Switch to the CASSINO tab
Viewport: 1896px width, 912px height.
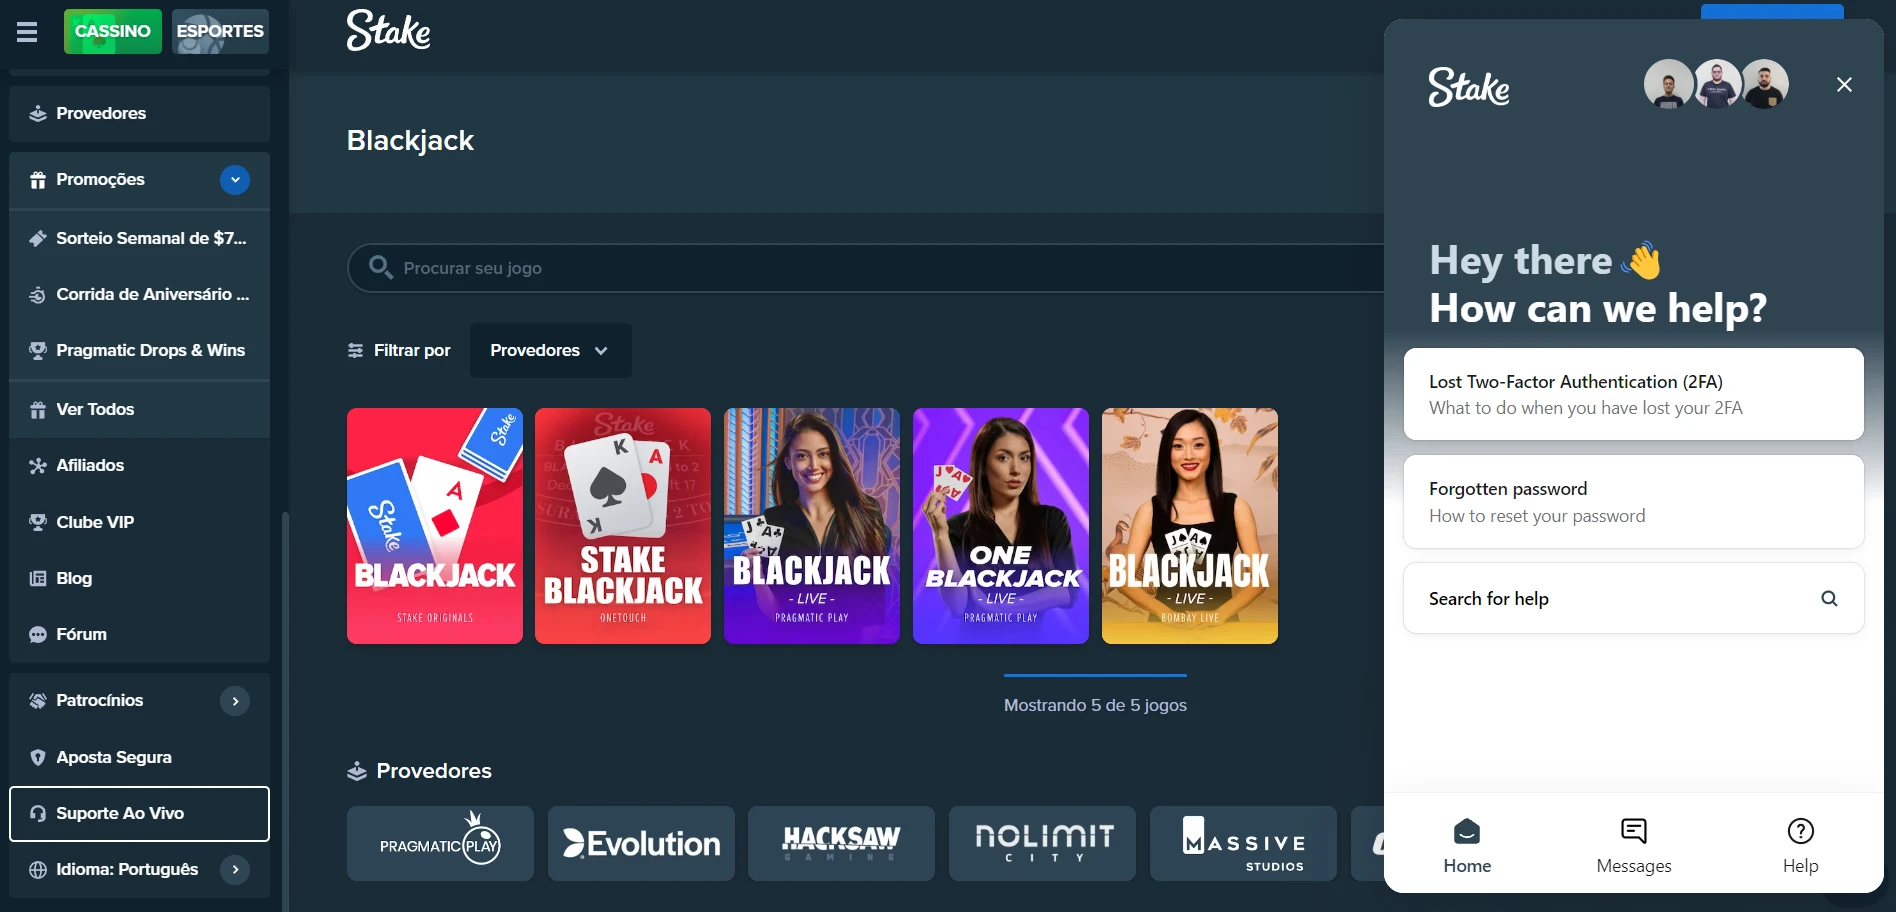pyautogui.click(x=113, y=31)
